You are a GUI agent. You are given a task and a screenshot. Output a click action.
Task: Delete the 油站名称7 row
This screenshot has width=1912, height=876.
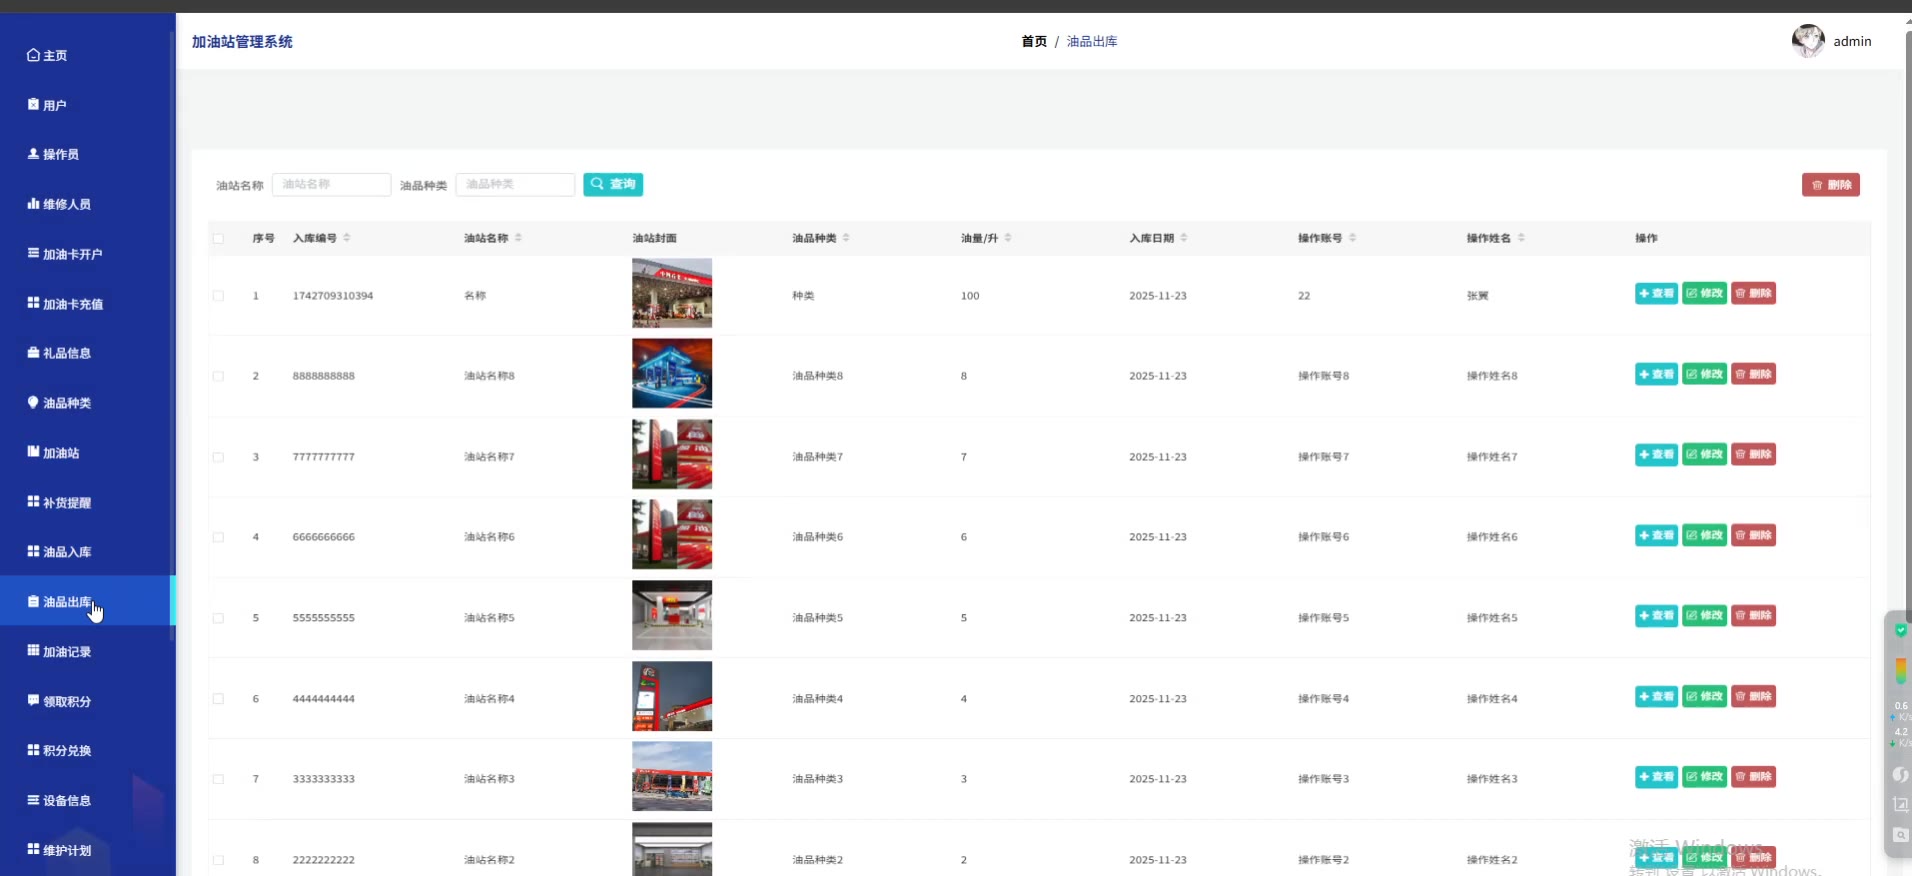click(1754, 454)
